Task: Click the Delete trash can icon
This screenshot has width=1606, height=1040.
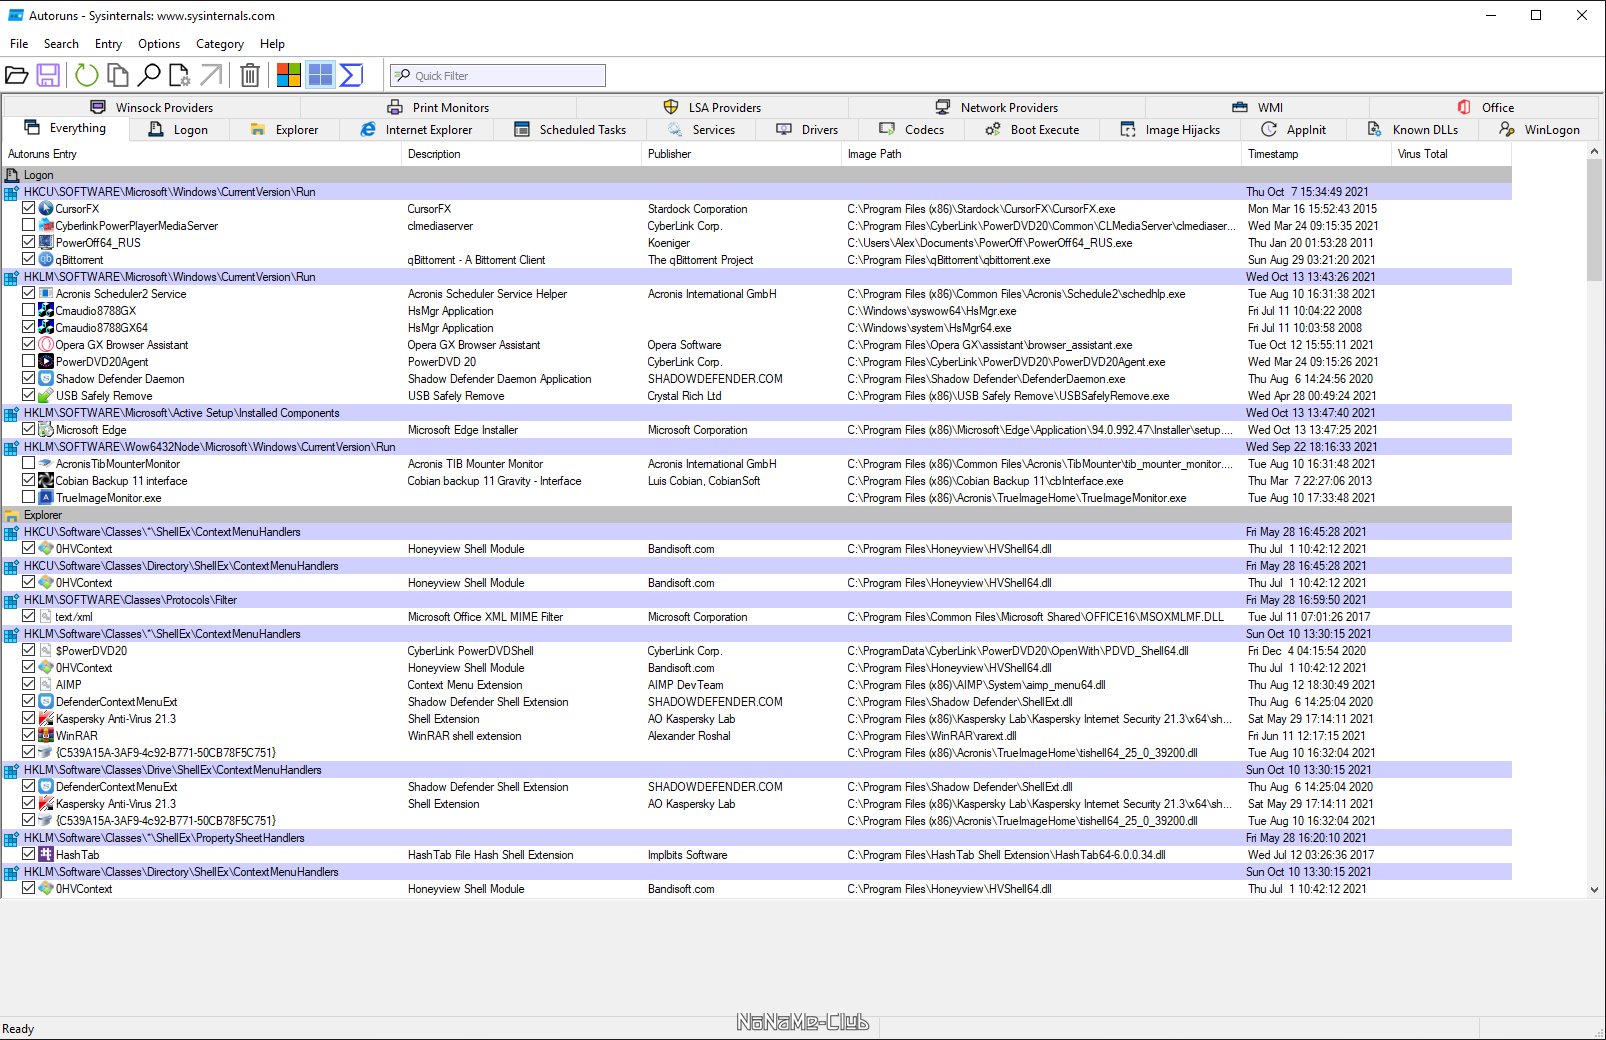Action: [x=250, y=75]
